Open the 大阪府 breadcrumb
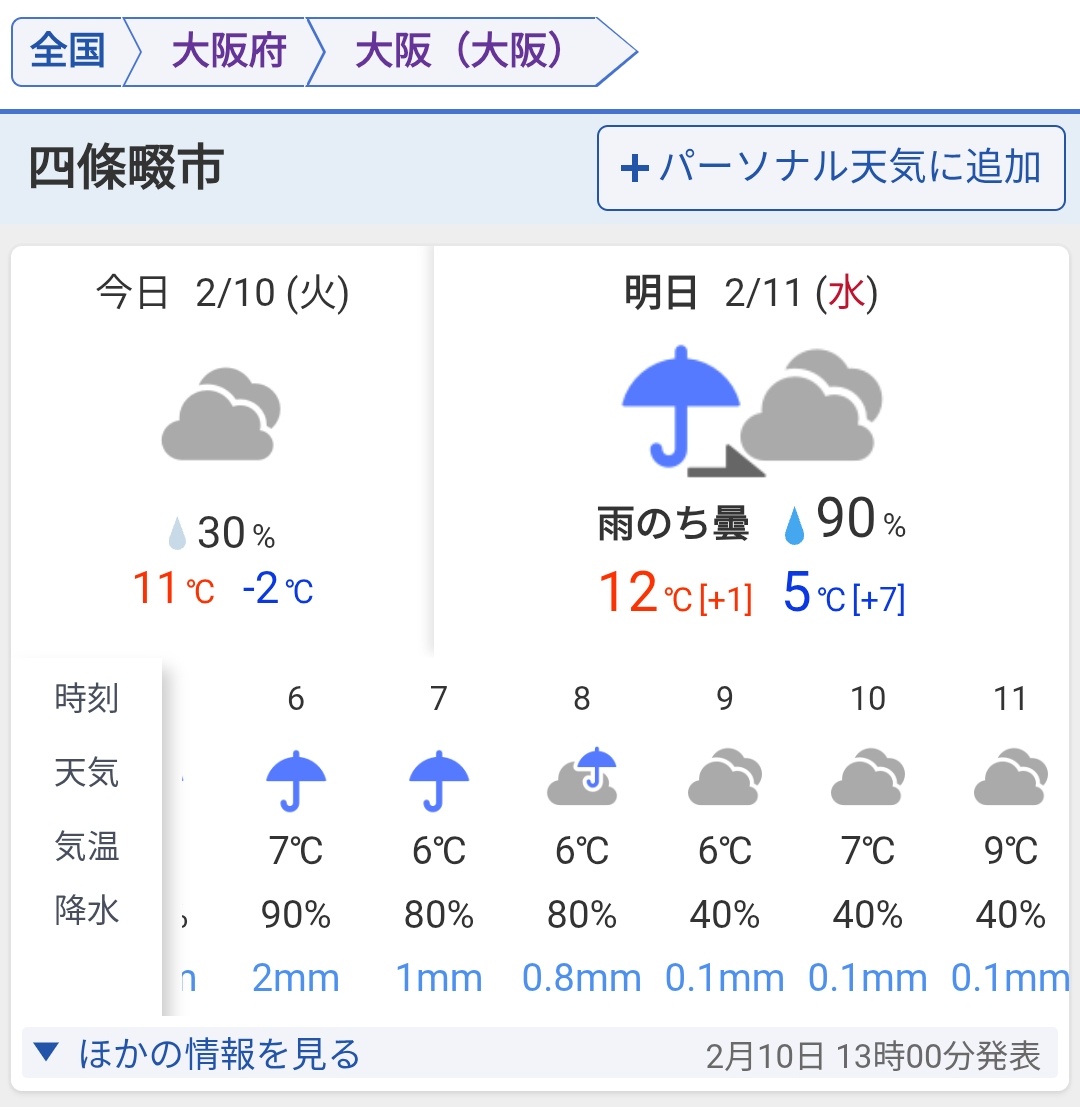Image resolution: width=1080 pixels, height=1107 pixels. coord(228,51)
